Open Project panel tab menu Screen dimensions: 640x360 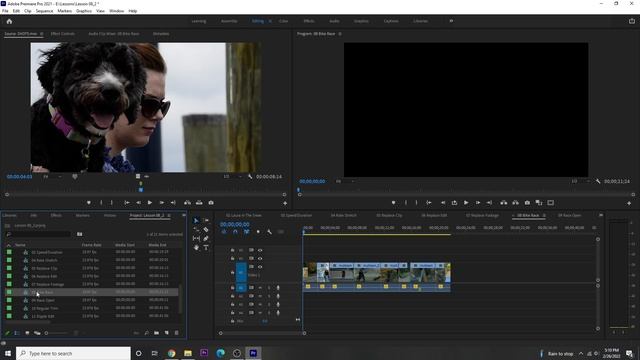[169, 216]
